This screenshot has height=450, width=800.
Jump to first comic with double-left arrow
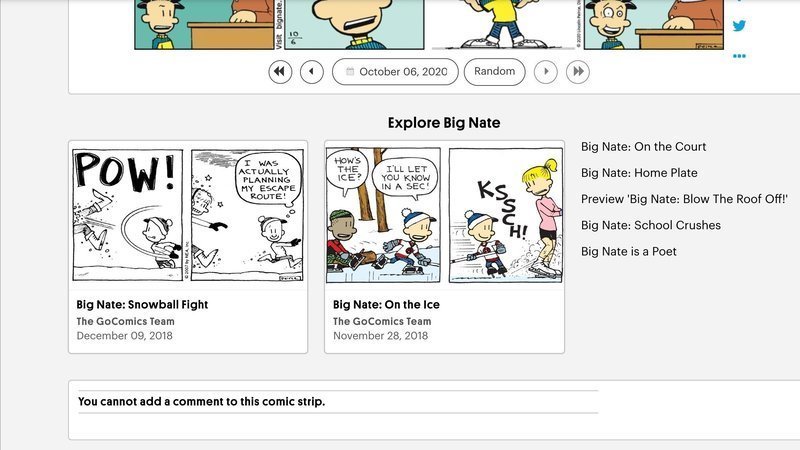click(x=280, y=71)
